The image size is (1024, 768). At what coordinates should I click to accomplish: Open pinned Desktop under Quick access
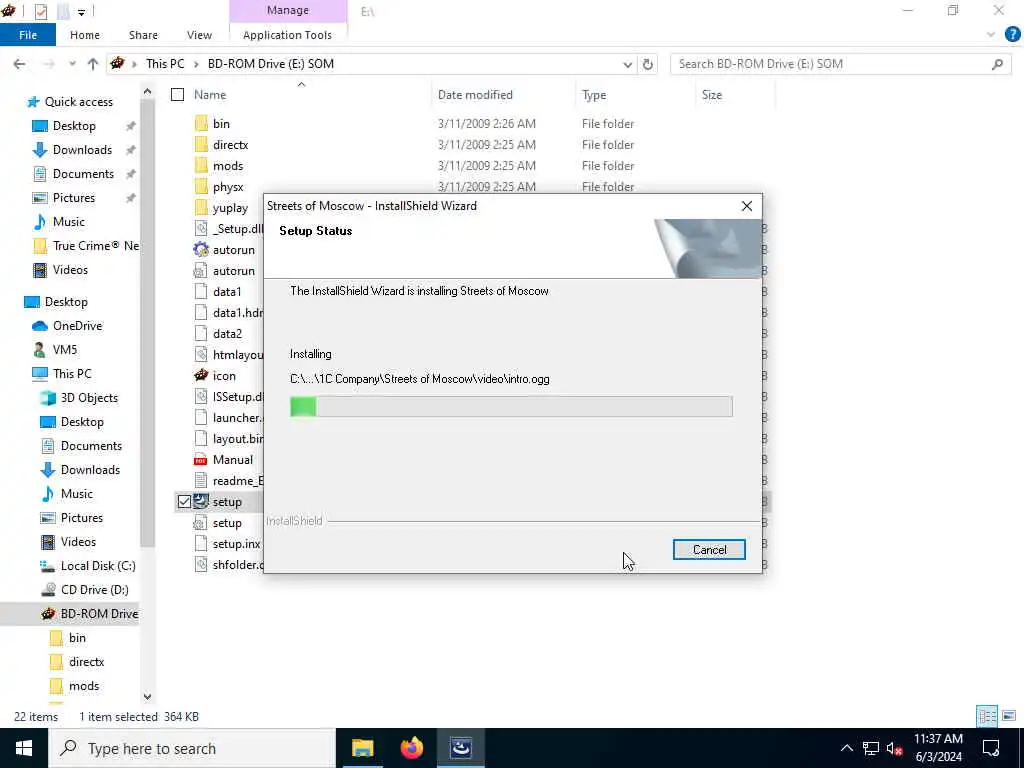[74, 126]
